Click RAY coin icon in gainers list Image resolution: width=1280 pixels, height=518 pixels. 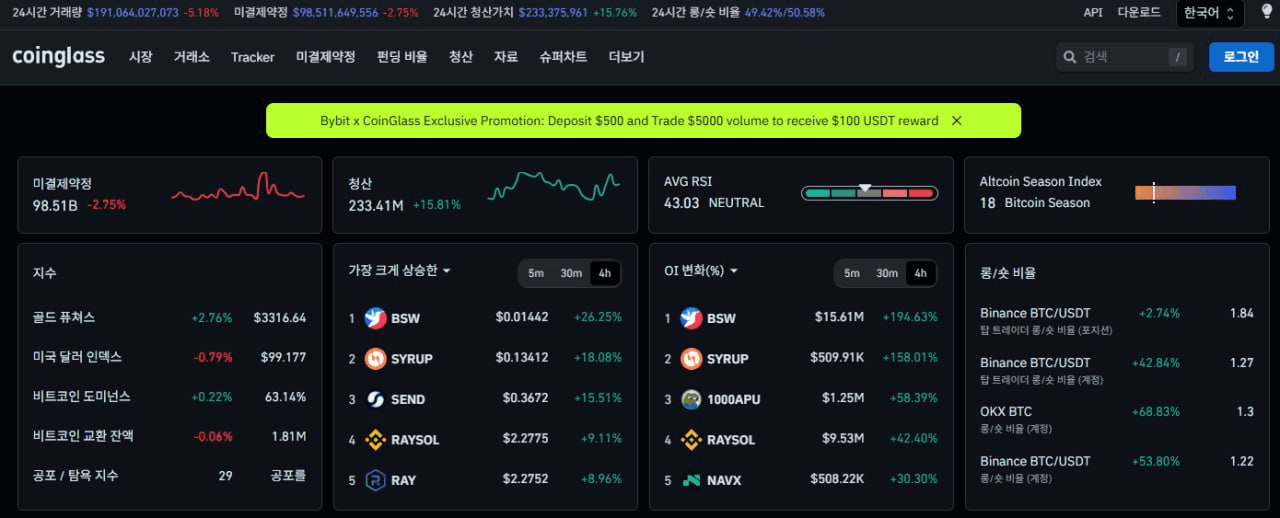[x=376, y=480]
